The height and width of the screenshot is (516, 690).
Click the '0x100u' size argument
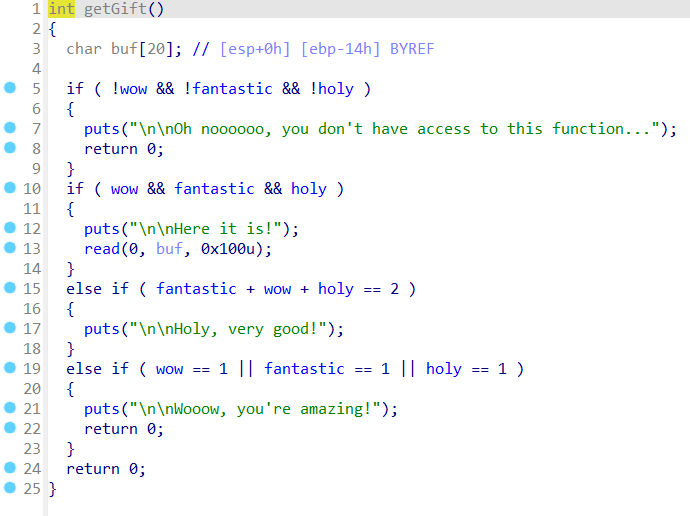228,249
